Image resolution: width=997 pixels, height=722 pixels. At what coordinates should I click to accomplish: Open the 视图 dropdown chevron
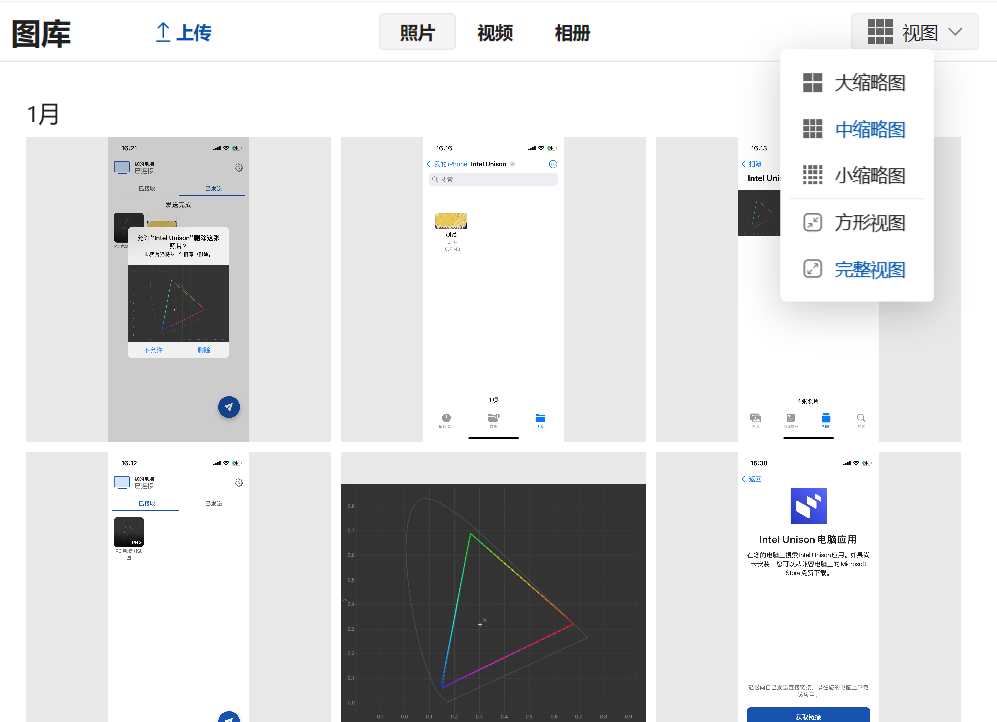pos(955,31)
